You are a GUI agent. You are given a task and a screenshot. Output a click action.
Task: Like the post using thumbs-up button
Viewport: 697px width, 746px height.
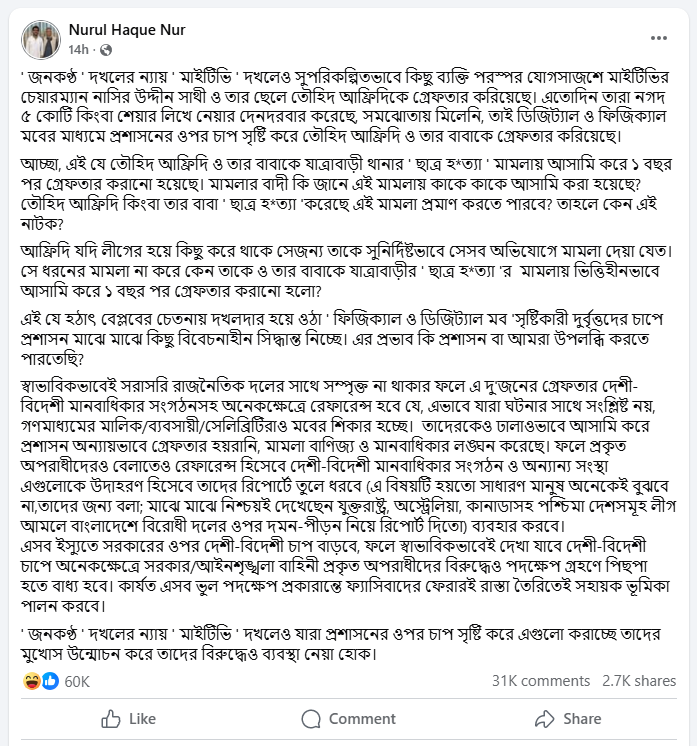click(128, 718)
